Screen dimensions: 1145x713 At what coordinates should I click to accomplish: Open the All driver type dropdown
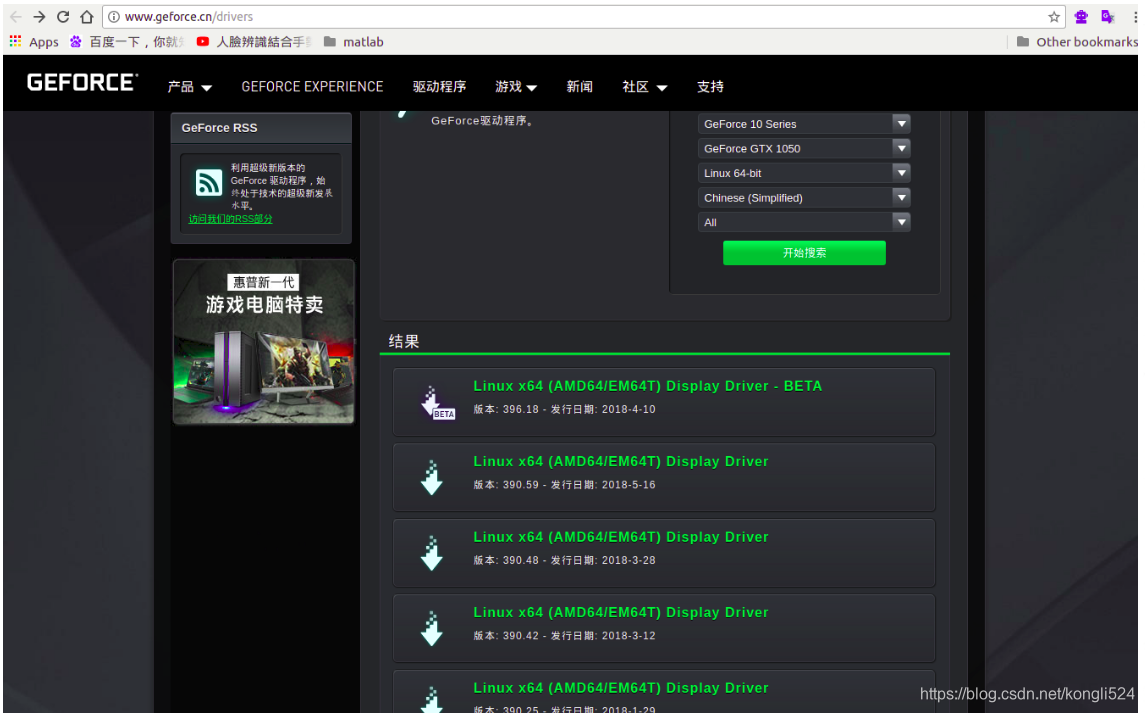tap(804, 222)
